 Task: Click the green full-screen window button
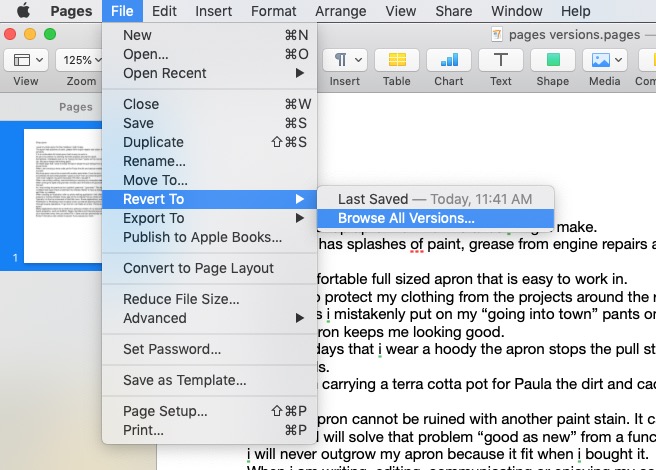pyautogui.click(x=50, y=34)
